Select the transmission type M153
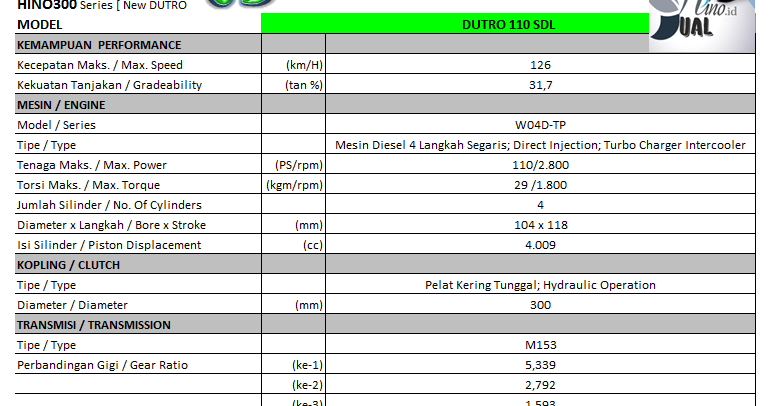 [x=540, y=345]
